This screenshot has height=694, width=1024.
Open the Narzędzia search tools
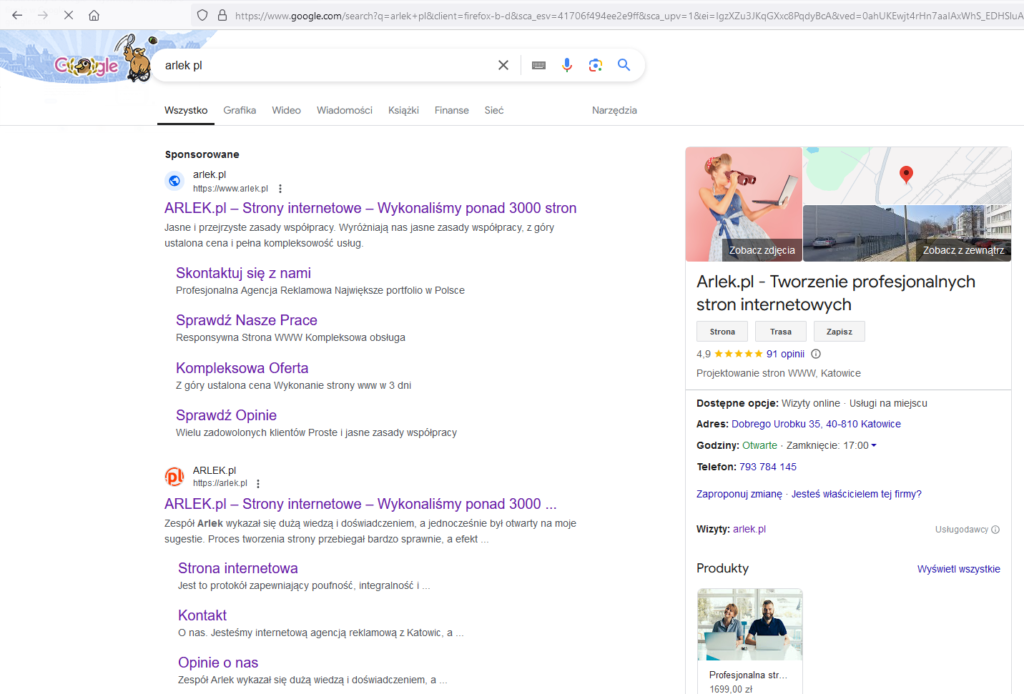614,110
